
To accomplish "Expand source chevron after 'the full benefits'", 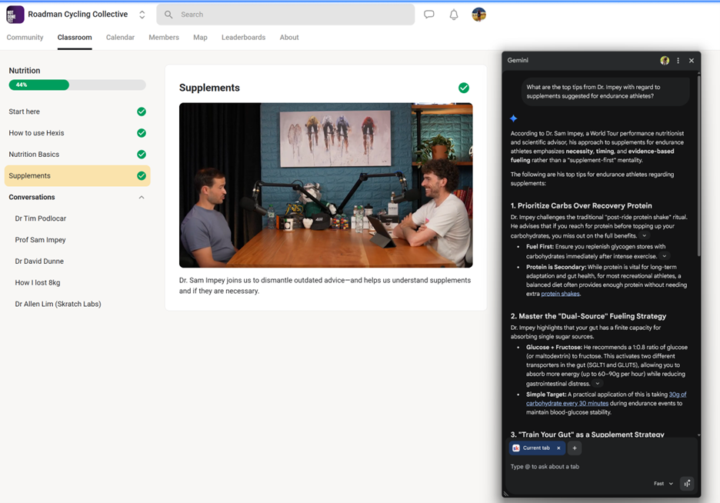I will coord(645,236).
